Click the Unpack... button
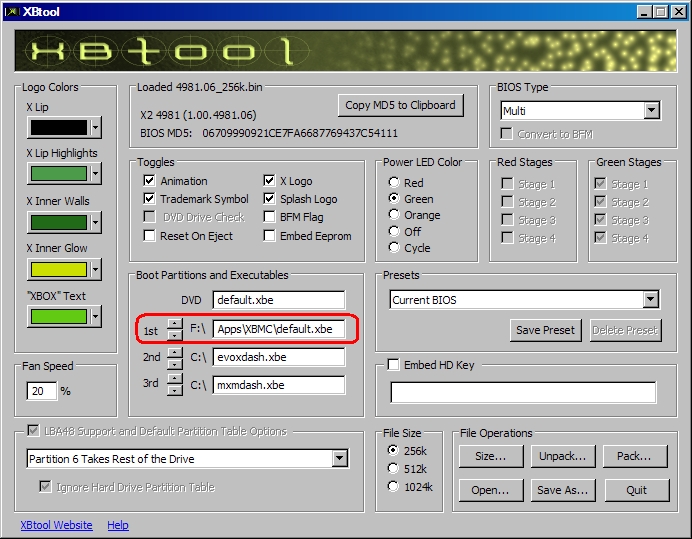This screenshot has width=692, height=539. pyautogui.click(x=563, y=456)
